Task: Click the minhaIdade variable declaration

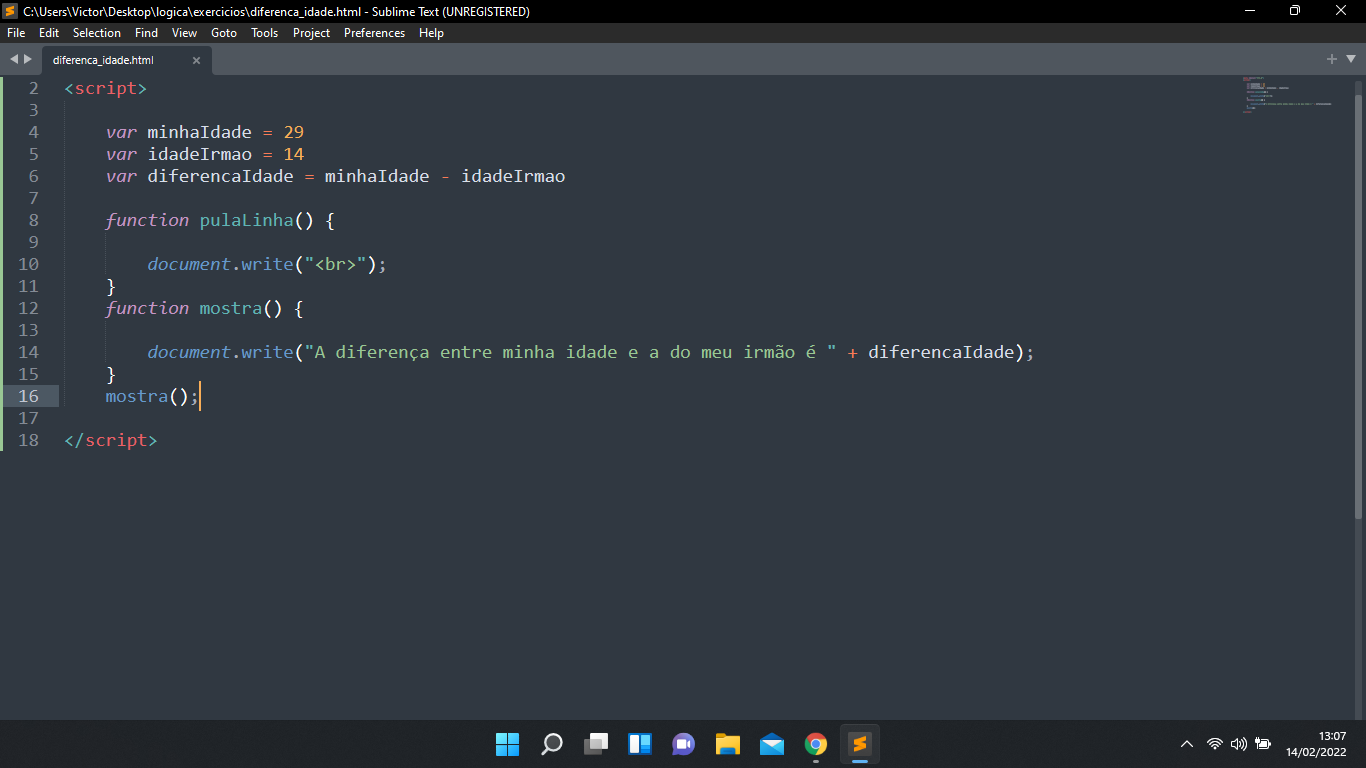Action: point(199,132)
